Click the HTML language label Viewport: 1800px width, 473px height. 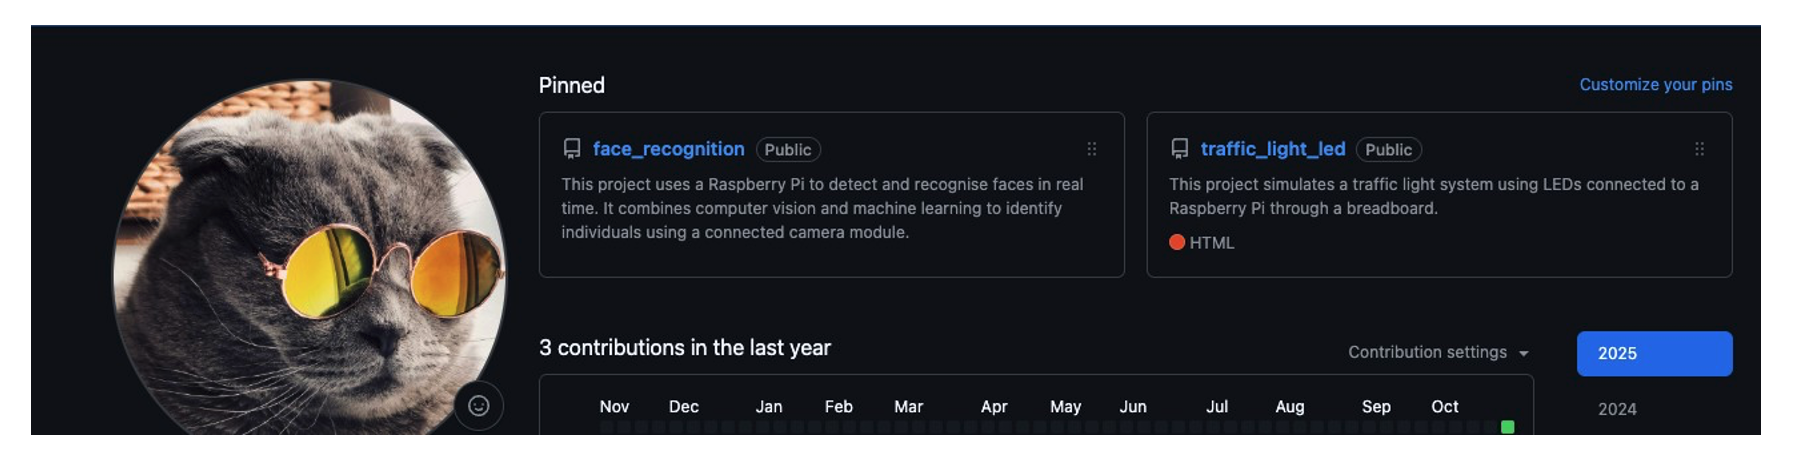(x=1212, y=243)
